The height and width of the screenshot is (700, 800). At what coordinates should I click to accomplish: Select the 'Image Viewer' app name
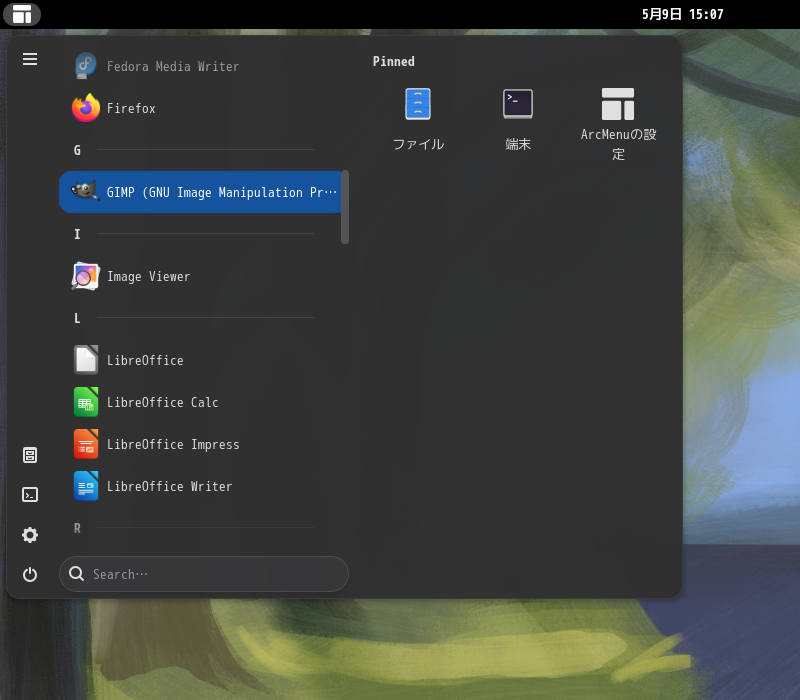tap(148, 277)
